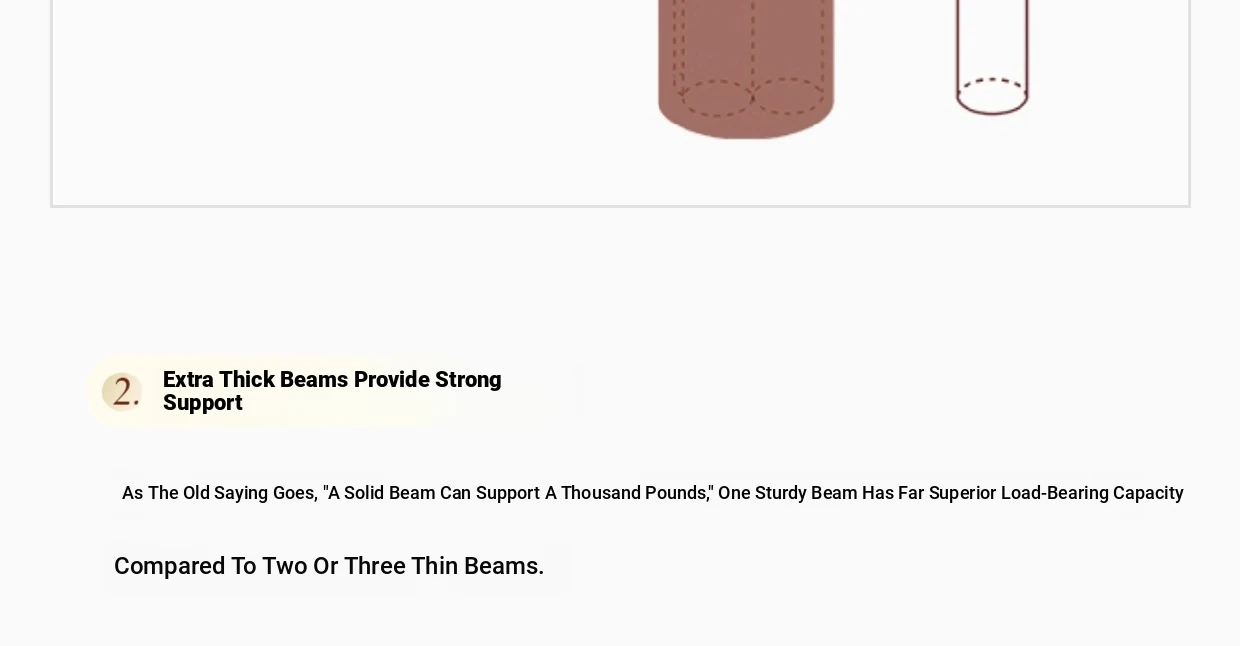
Task: Click the center dashed line in thick beam
Action: pos(753,45)
